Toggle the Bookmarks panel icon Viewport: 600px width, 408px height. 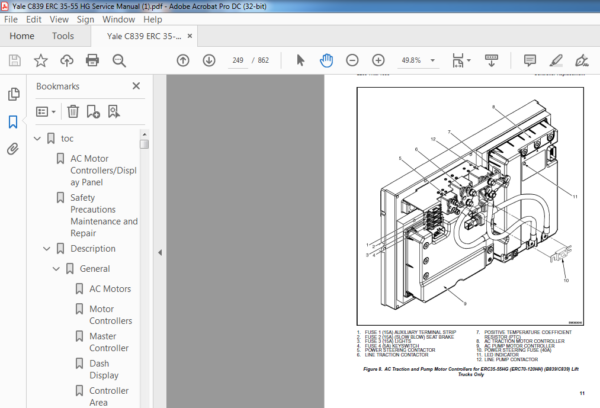pyautogui.click(x=13, y=122)
